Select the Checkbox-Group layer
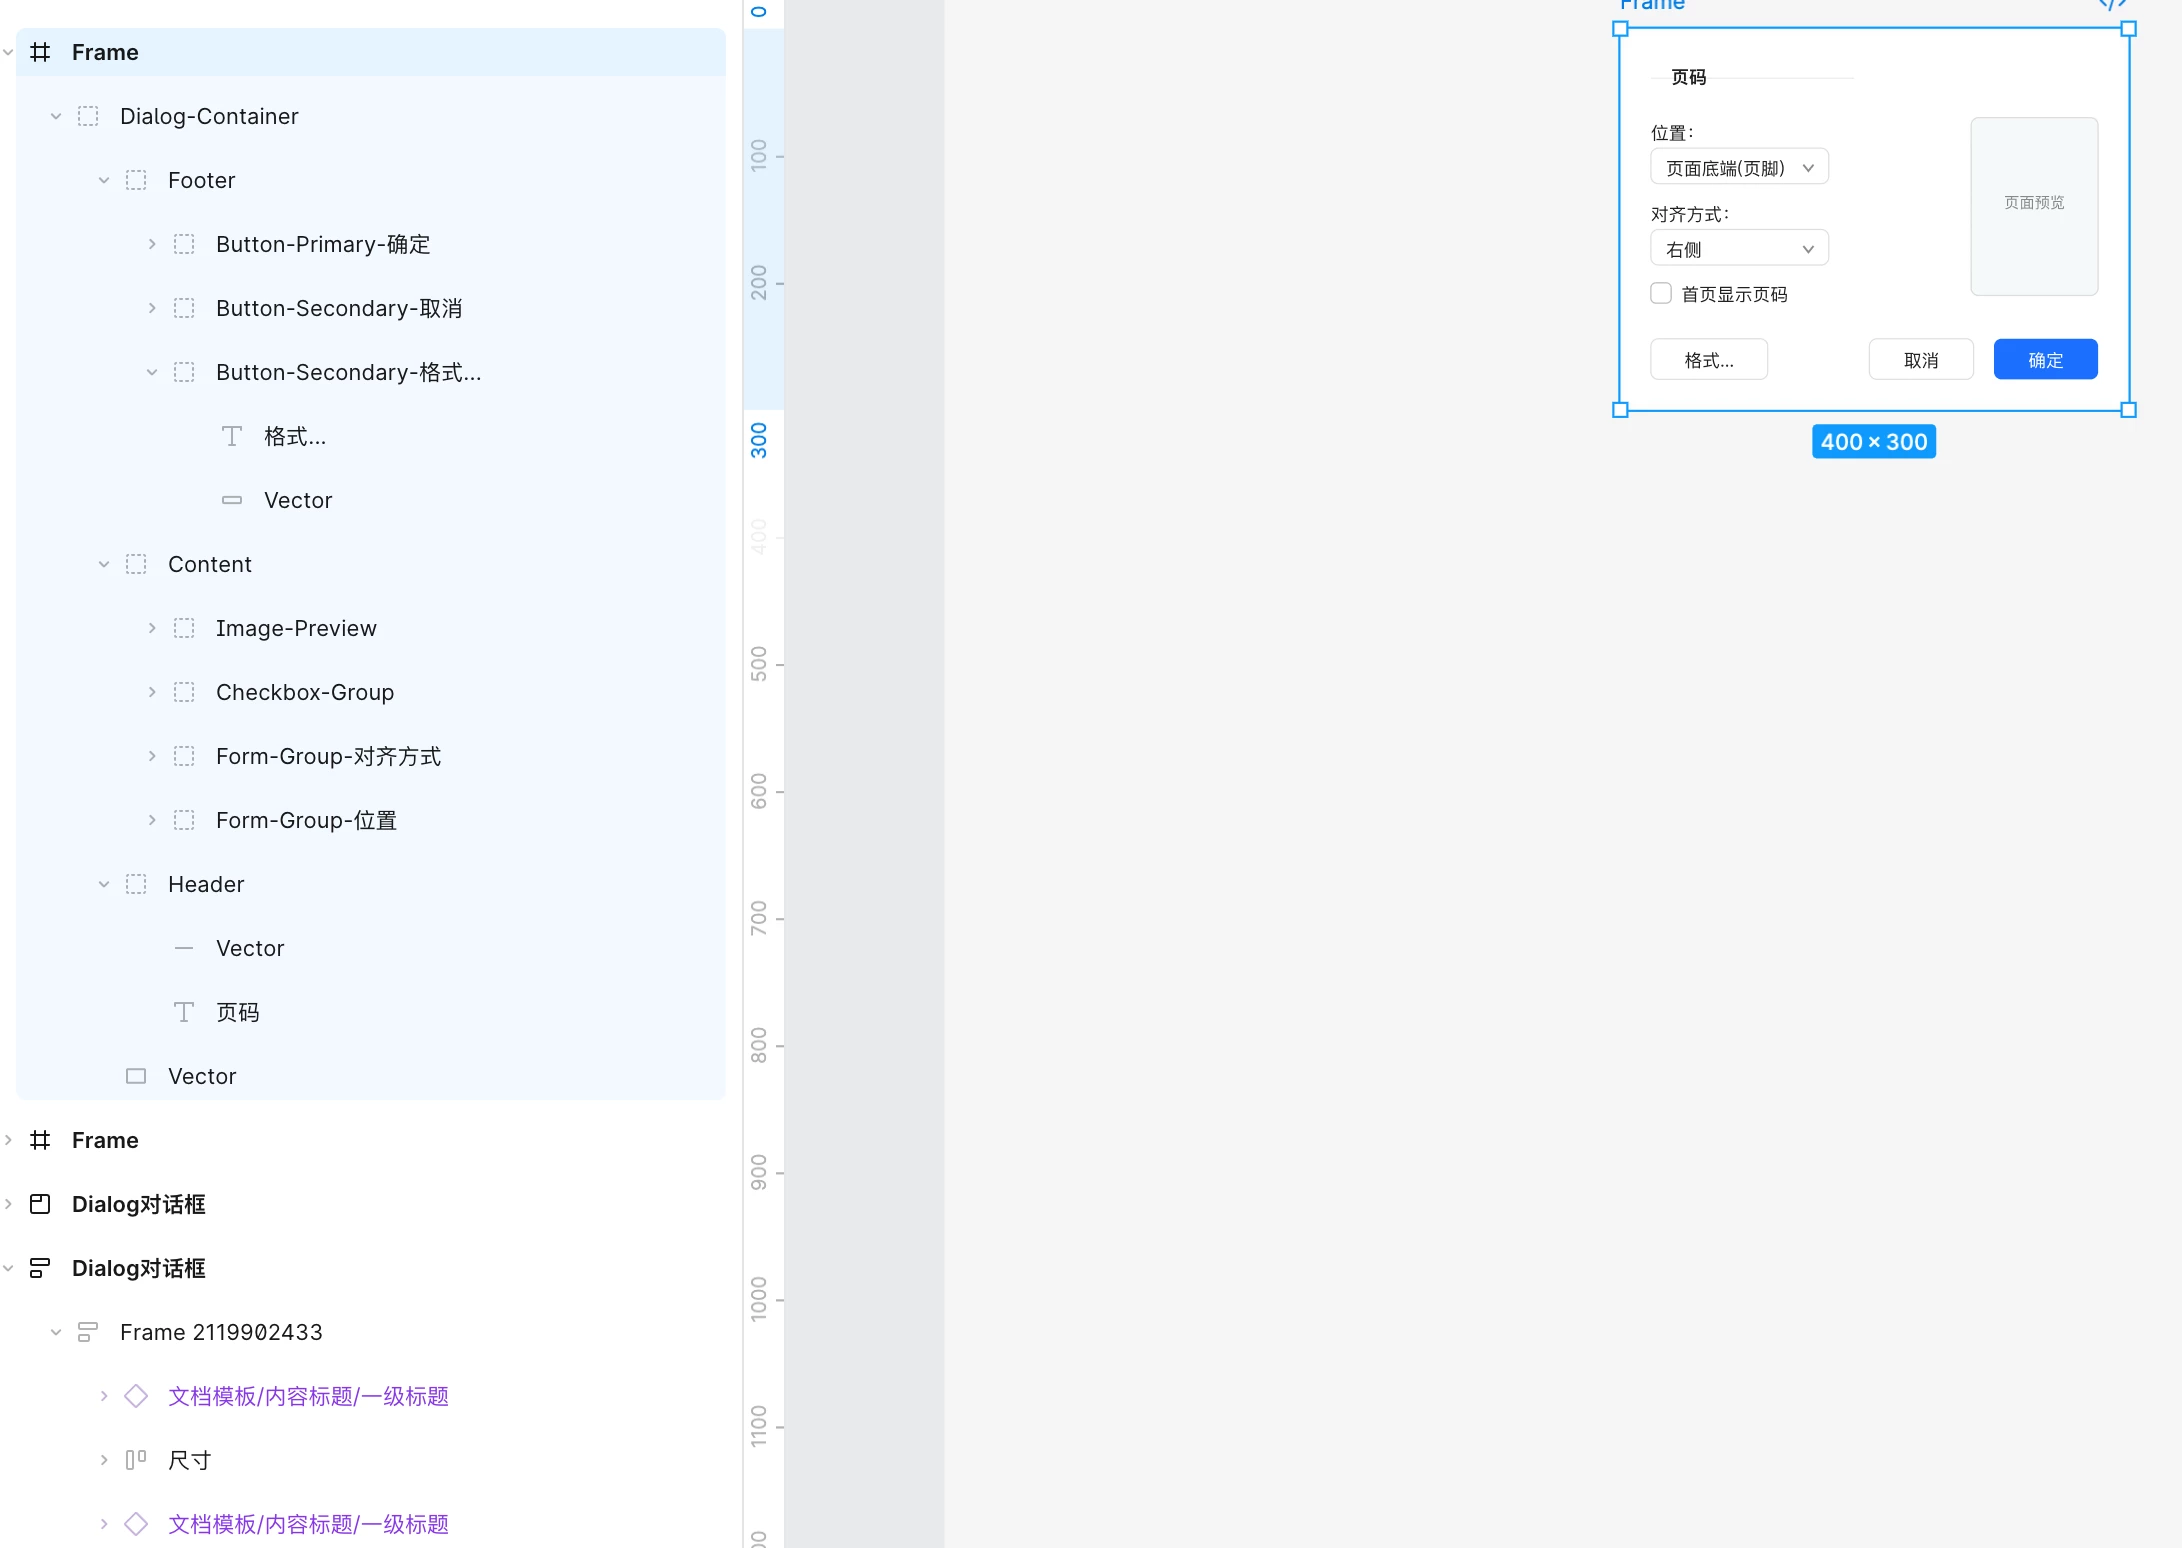2182x1548 pixels. tap(305, 692)
